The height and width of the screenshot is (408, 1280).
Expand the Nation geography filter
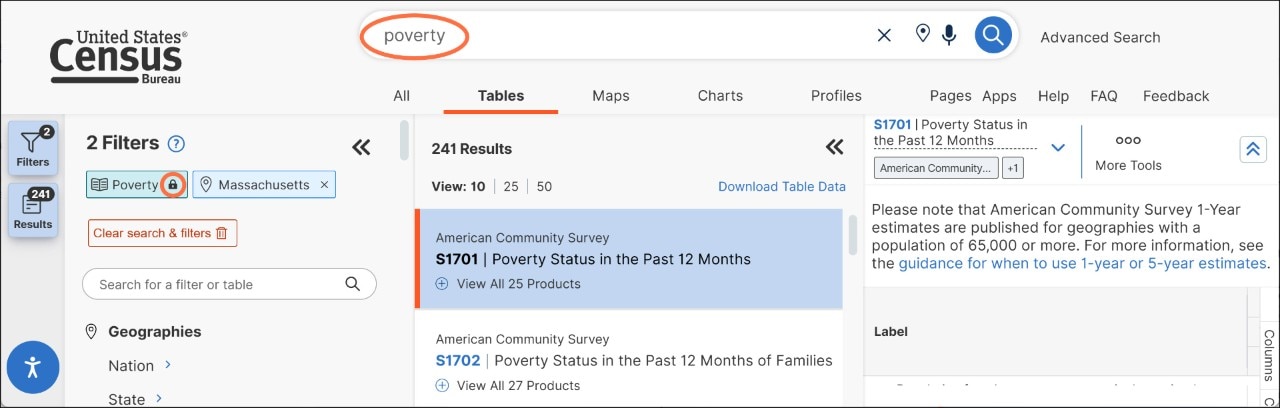[141, 366]
